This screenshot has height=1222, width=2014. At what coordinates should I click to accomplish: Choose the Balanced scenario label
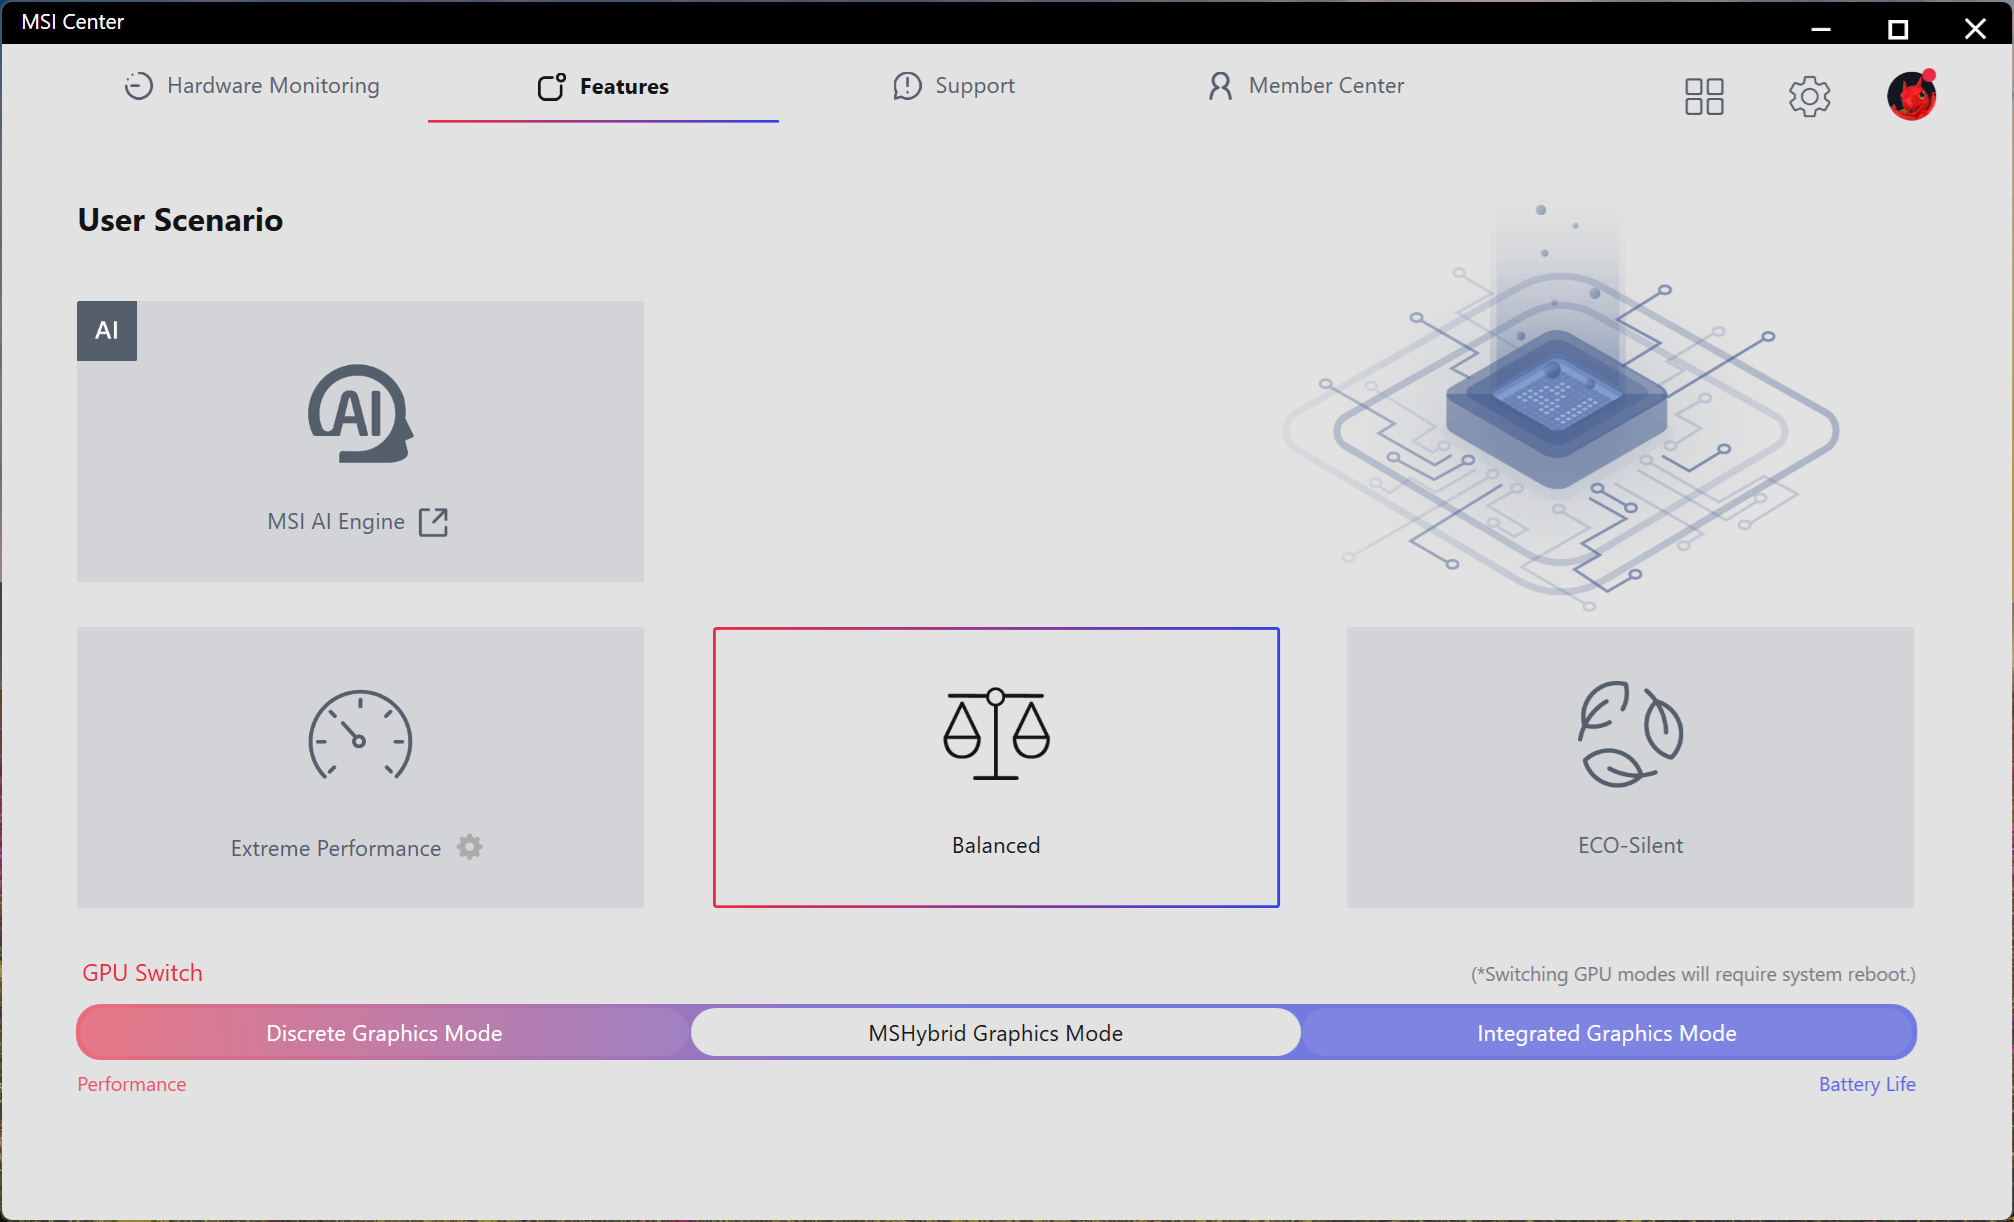click(x=996, y=846)
